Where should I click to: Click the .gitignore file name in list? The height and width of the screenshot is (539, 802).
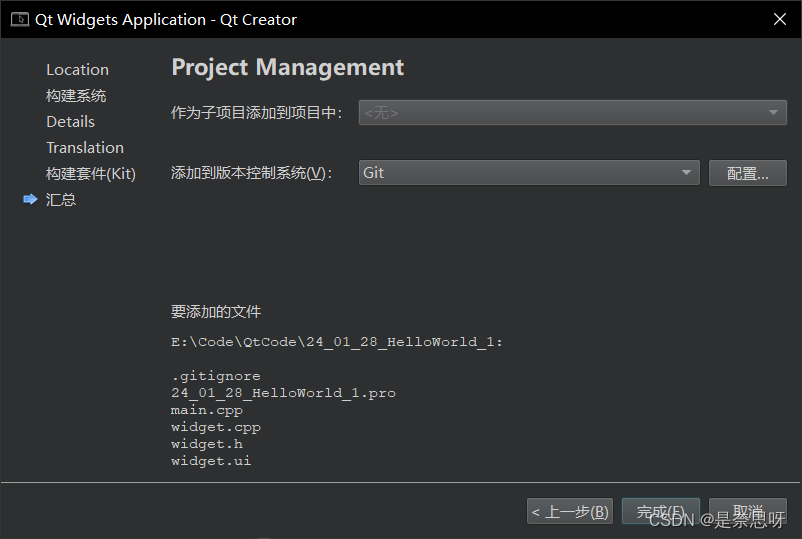(x=216, y=376)
